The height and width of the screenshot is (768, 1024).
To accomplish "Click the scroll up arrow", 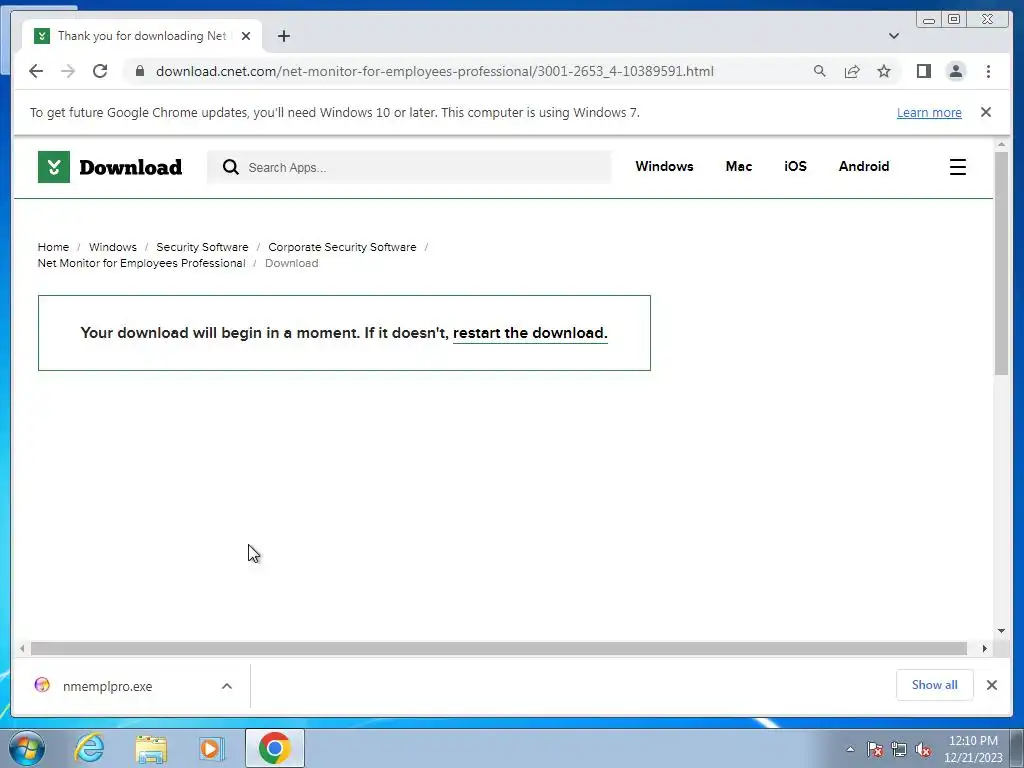I will [1001, 144].
